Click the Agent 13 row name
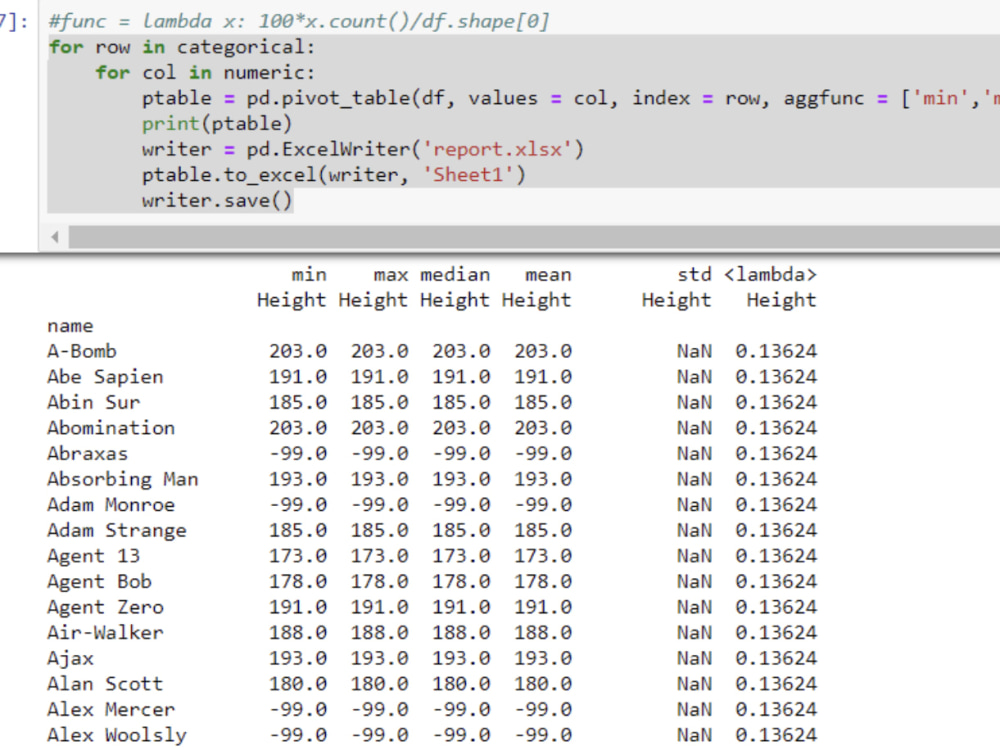1000x750 pixels. pos(93,556)
